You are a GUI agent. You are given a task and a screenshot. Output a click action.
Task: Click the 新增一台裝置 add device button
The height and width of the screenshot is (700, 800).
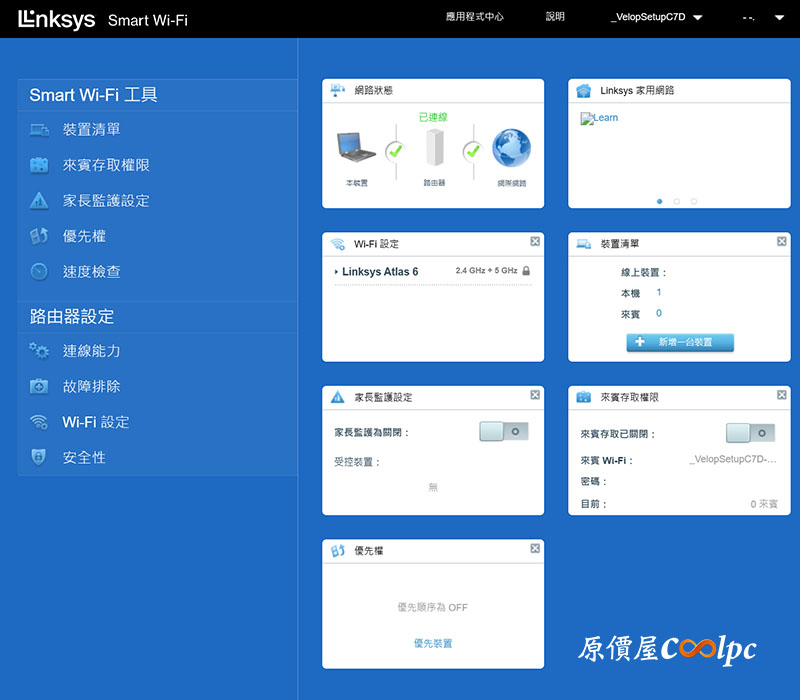680,342
